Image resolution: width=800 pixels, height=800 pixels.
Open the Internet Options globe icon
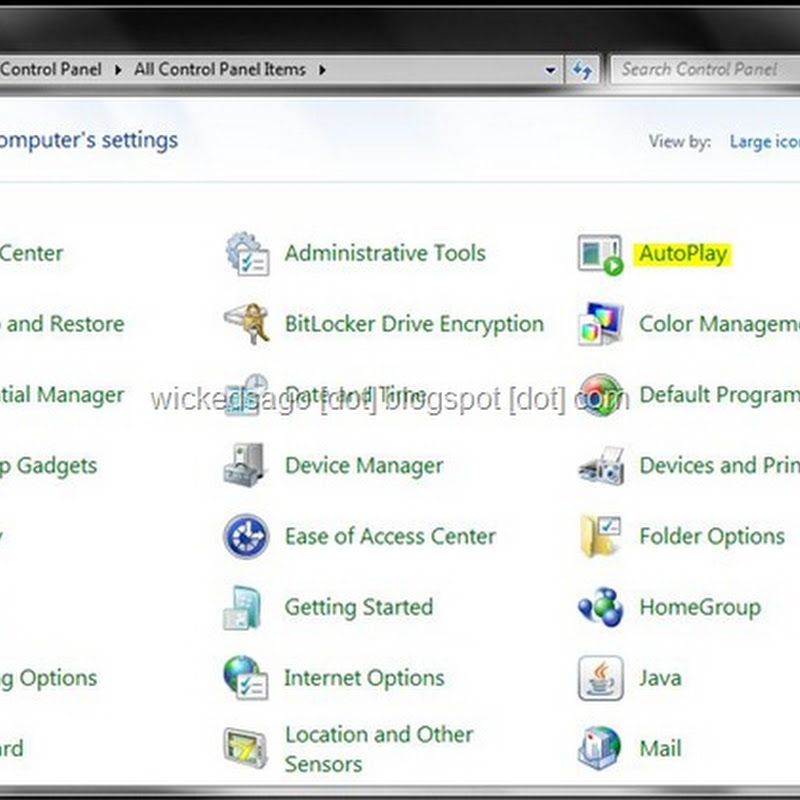point(245,678)
